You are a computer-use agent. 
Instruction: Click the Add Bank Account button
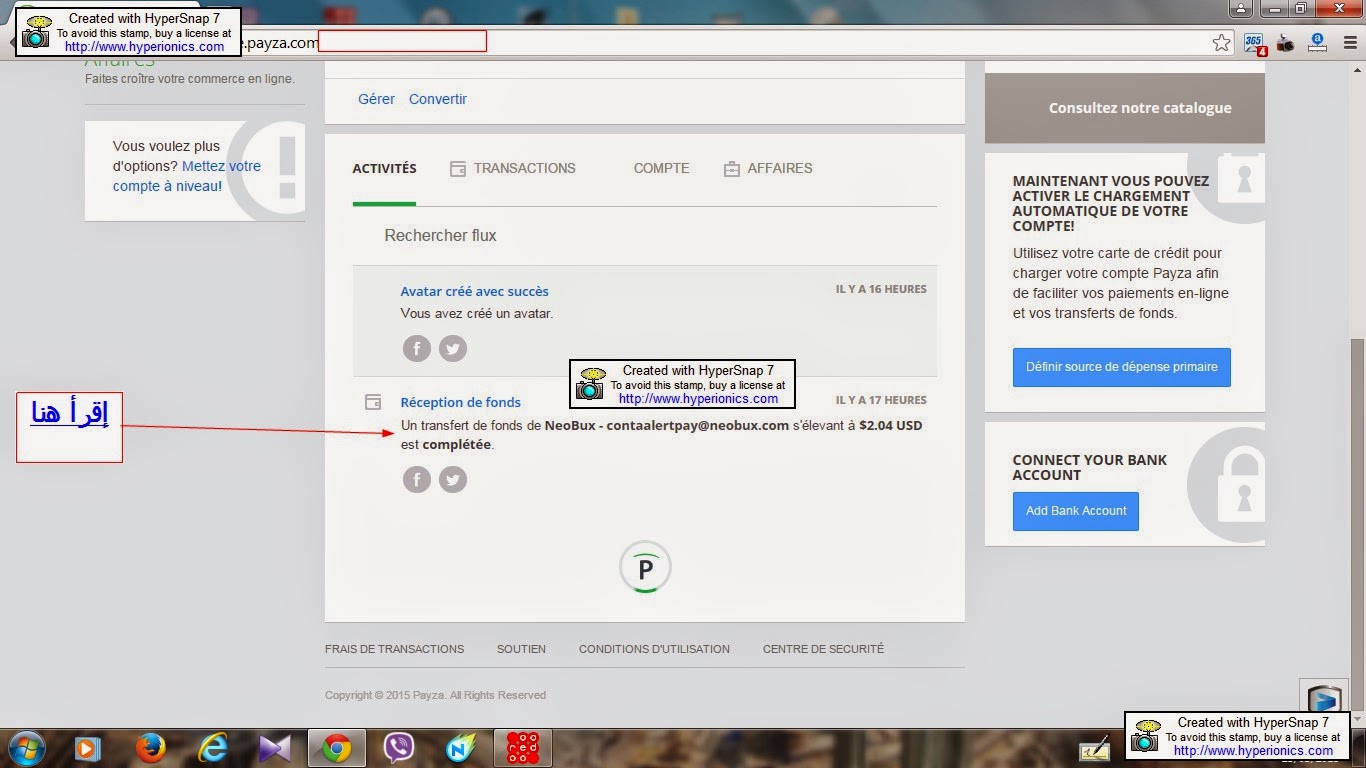tap(1076, 511)
